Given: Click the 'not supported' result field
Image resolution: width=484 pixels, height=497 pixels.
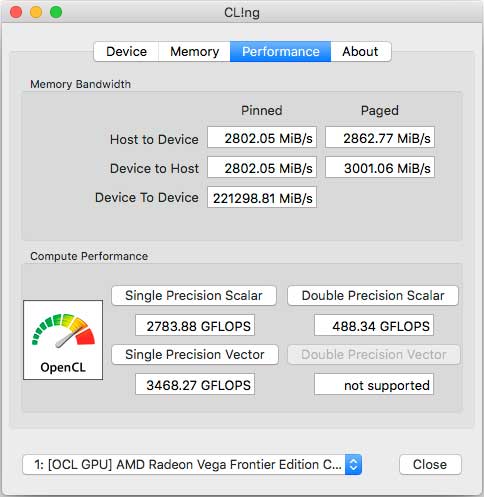Looking at the screenshot, I should (374, 384).
